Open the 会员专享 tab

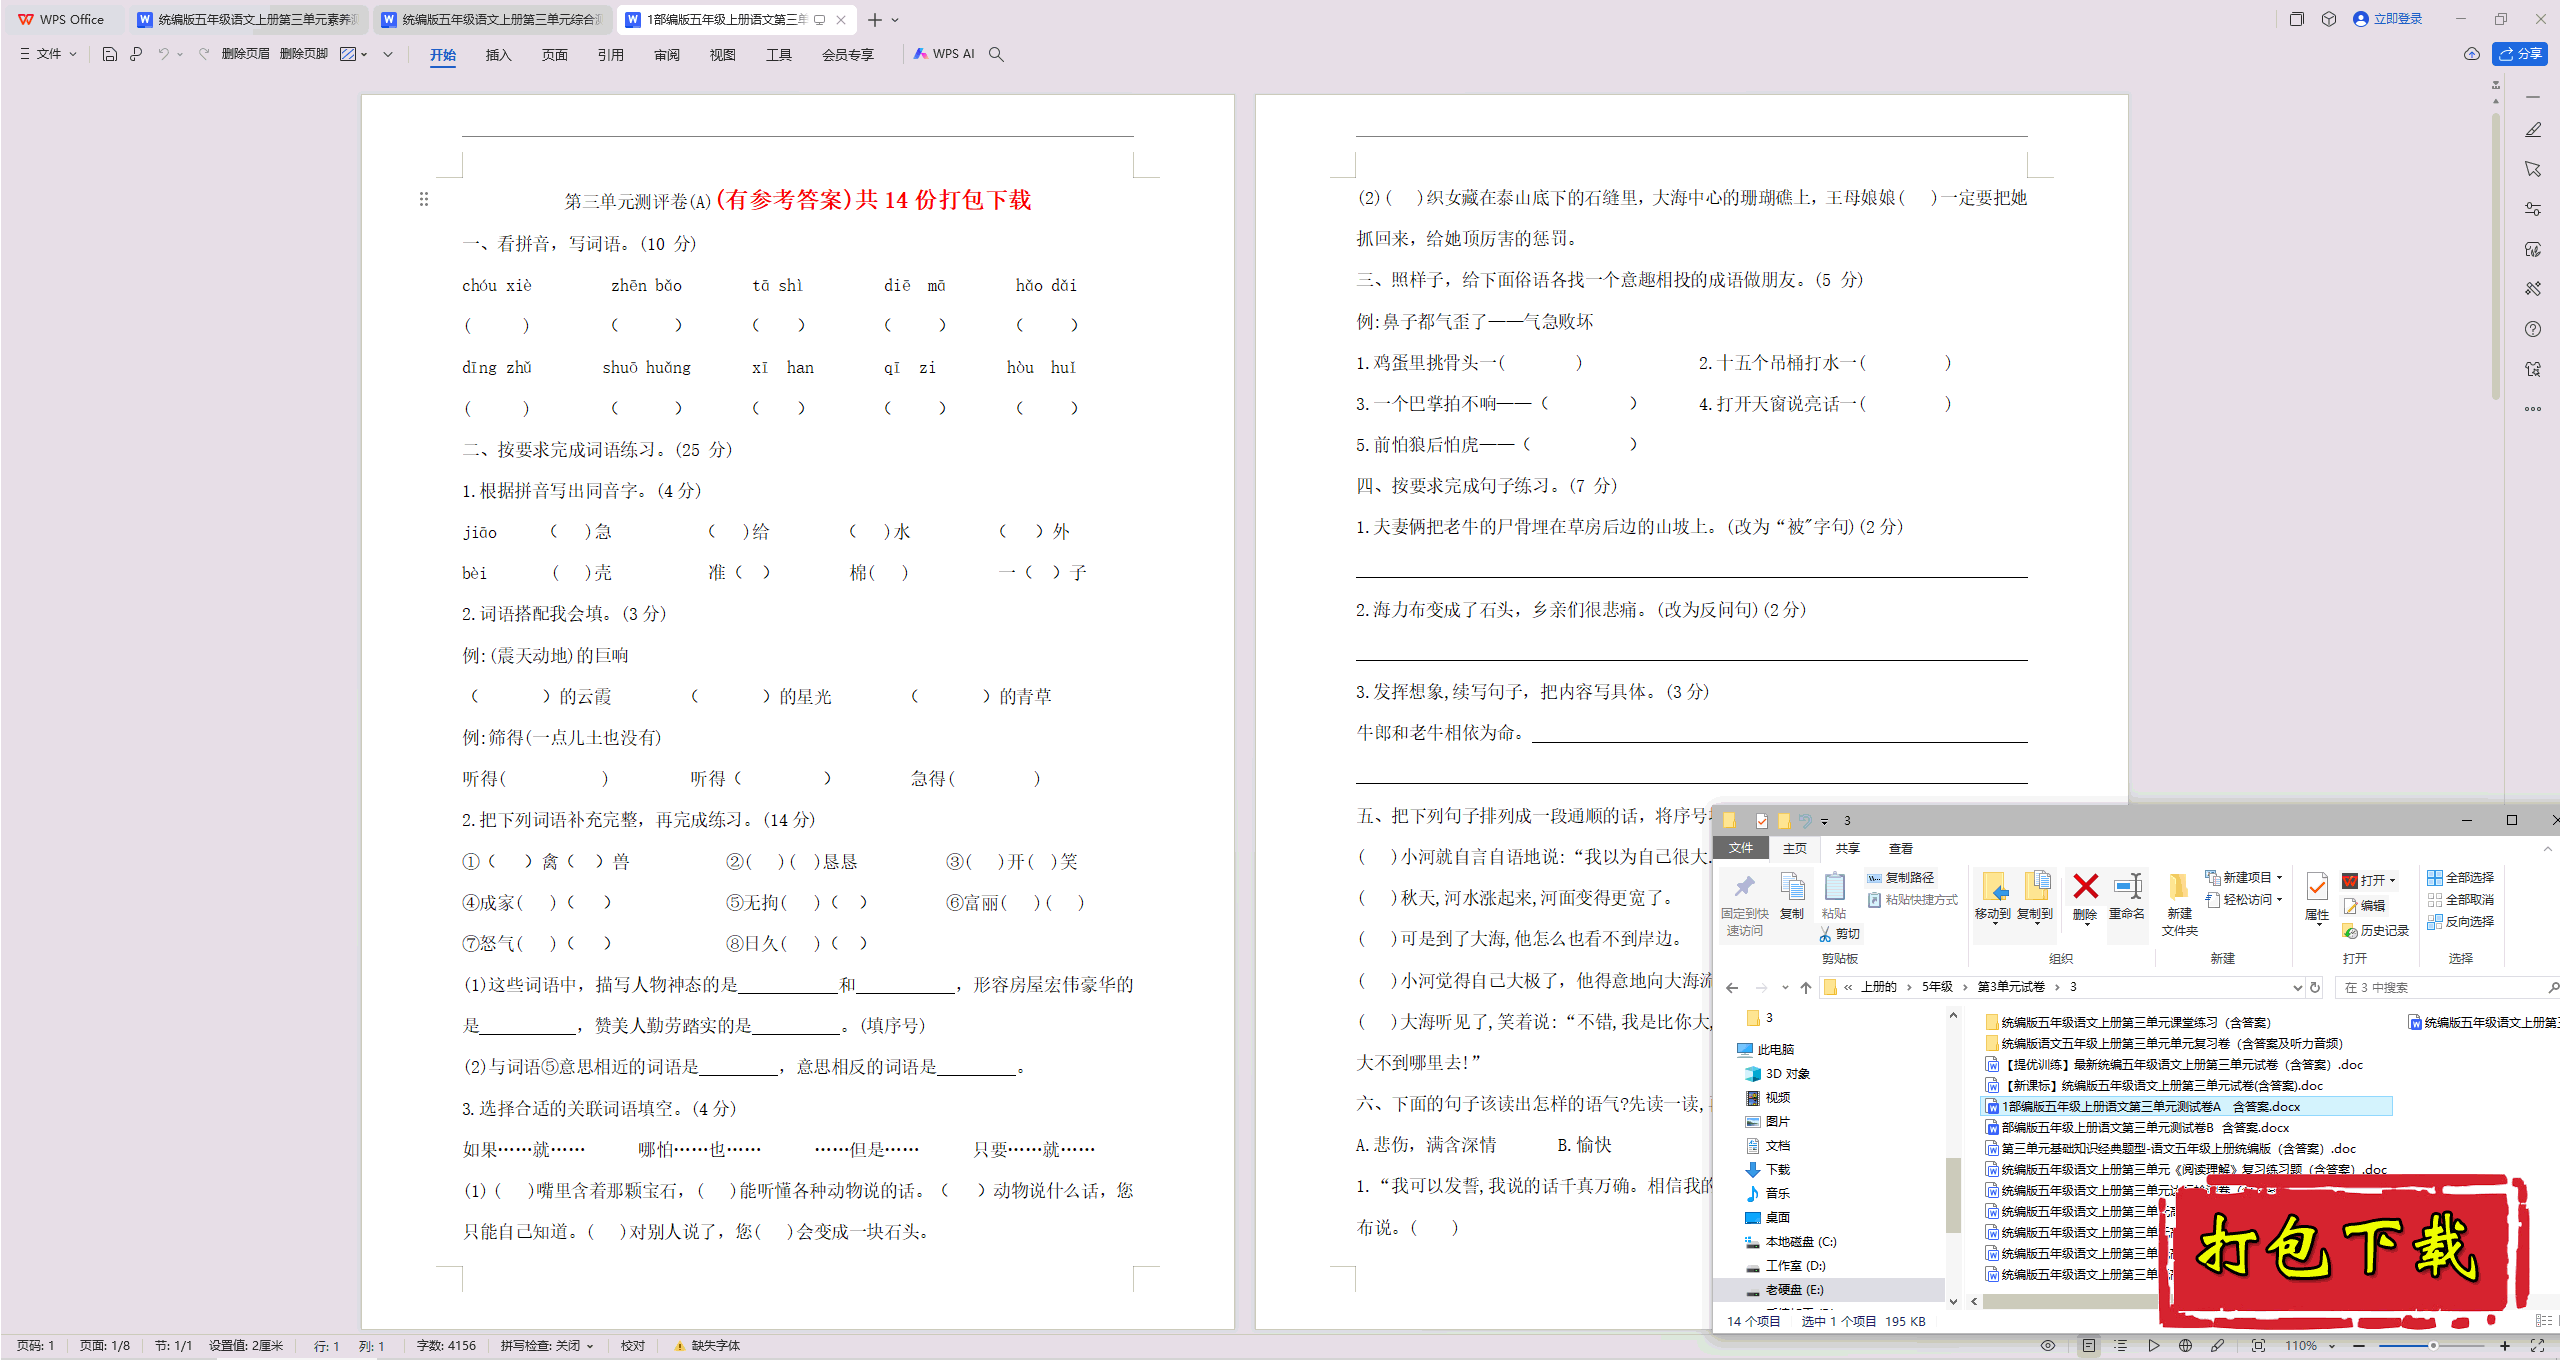[847, 55]
